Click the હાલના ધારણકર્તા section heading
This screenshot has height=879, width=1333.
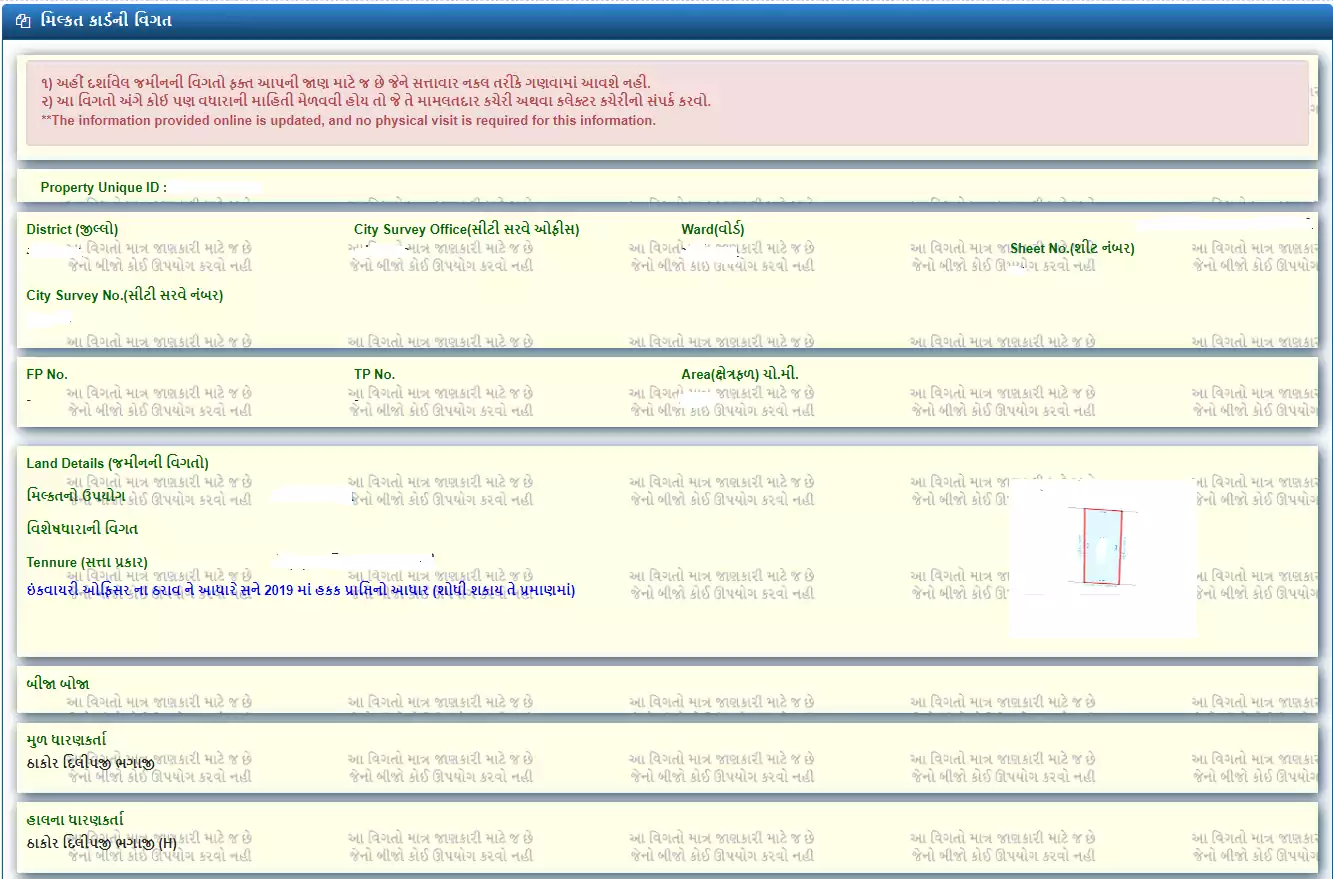click(x=75, y=820)
